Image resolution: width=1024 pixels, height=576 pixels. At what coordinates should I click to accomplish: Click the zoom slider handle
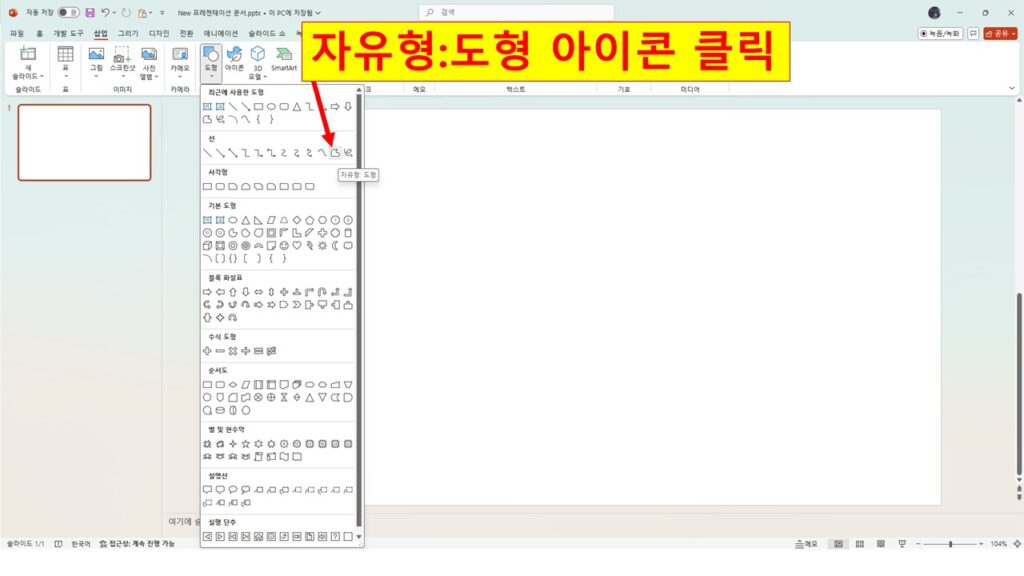(951, 544)
